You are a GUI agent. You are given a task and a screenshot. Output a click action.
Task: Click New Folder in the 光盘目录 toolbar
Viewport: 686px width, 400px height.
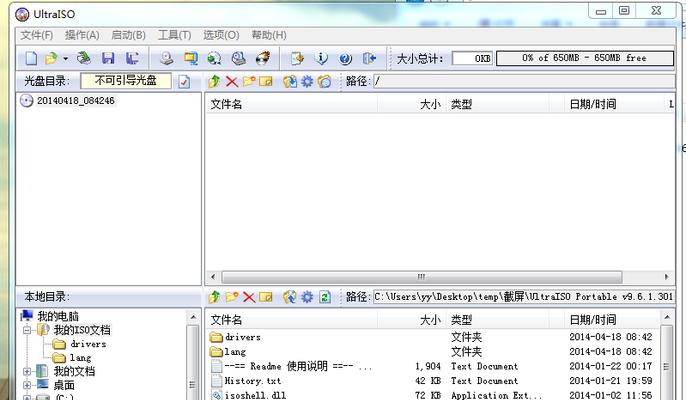(249, 81)
